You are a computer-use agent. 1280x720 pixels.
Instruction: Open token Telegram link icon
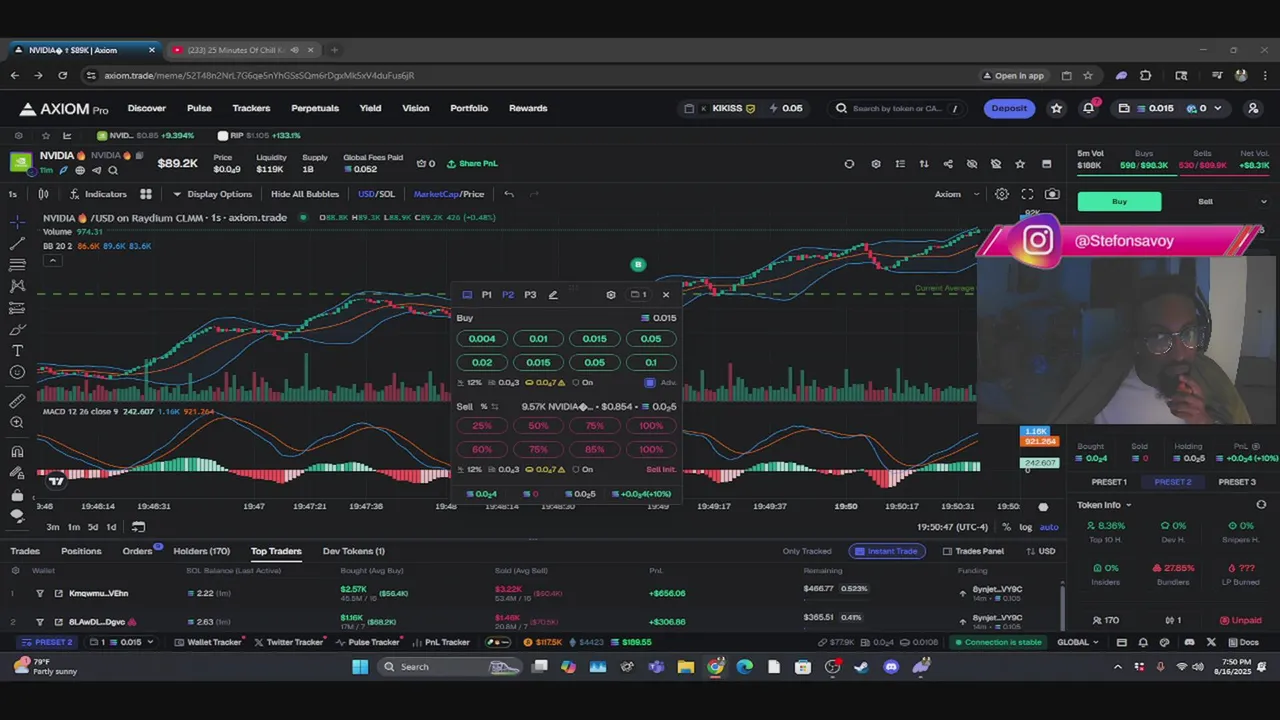point(96,170)
